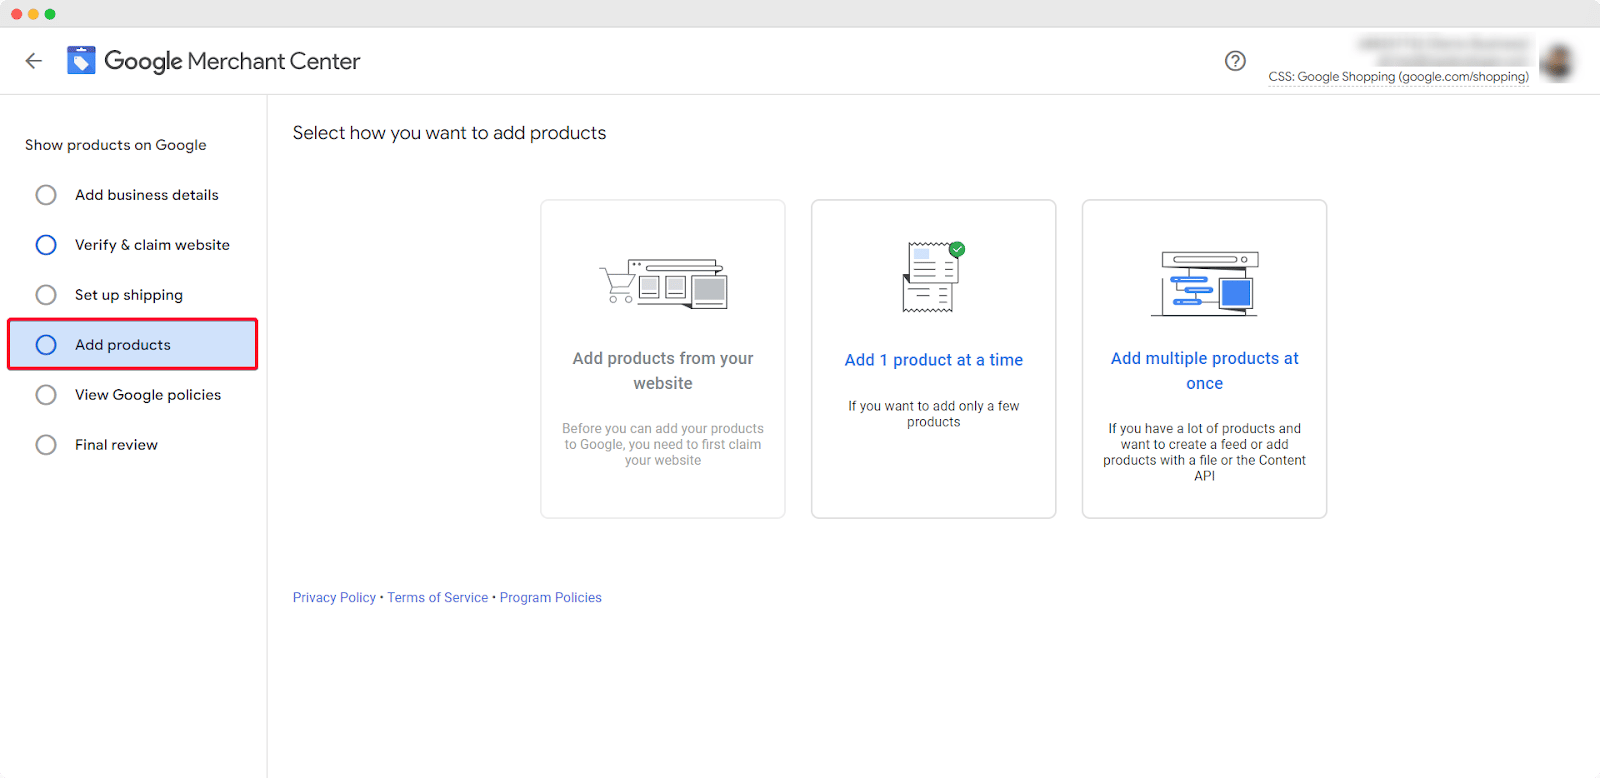Viewport: 1600px width, 778px height.
Task: Click 'If you want to add only a few products' text
Action: point(934,414)
